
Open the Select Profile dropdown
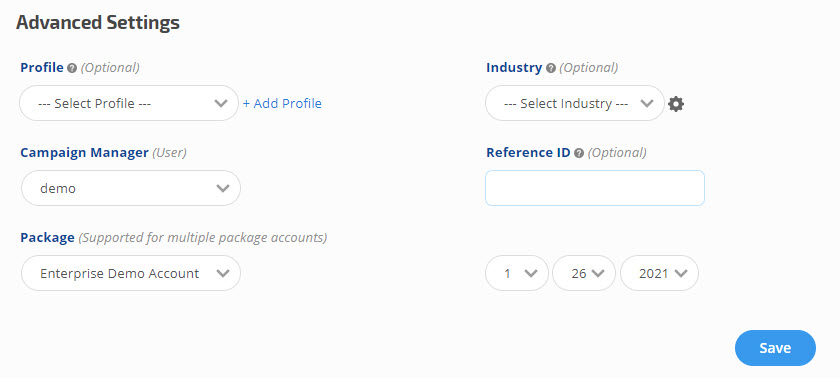[129, 103]
